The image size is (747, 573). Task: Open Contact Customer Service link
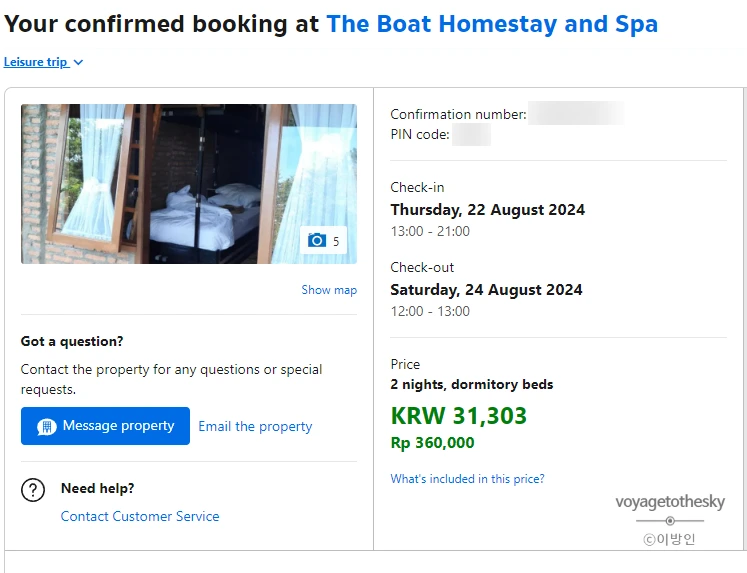[x=140, y=516]
